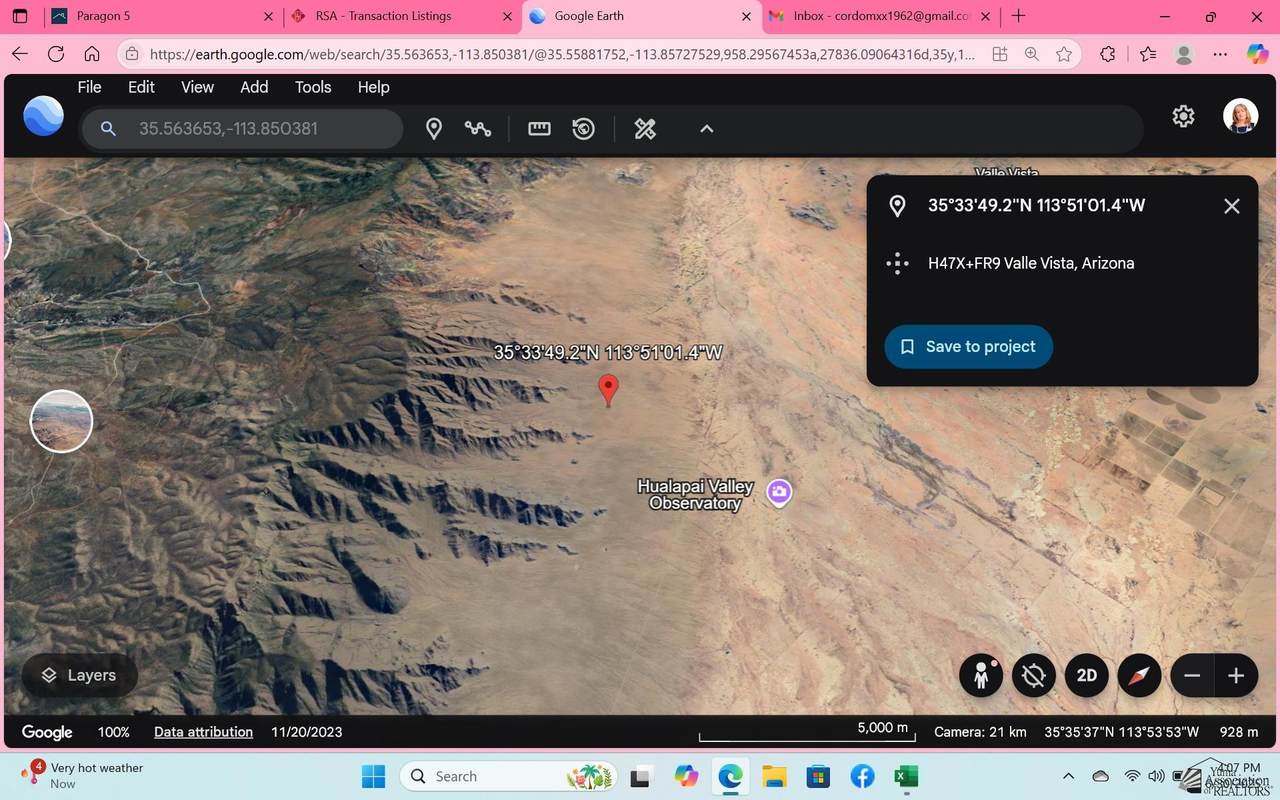Expand hidden system tray icons
Screen dimensions: 1280x800
(x=1068, y=776)
